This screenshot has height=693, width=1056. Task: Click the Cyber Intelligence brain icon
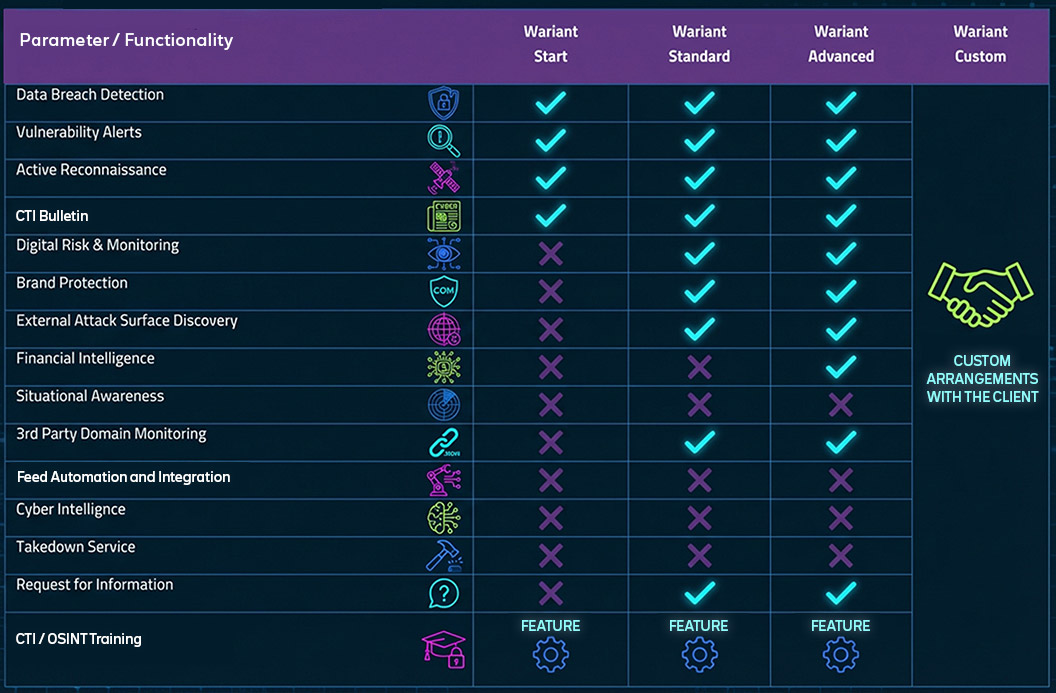pyautogui.click(x=443, y=518)
